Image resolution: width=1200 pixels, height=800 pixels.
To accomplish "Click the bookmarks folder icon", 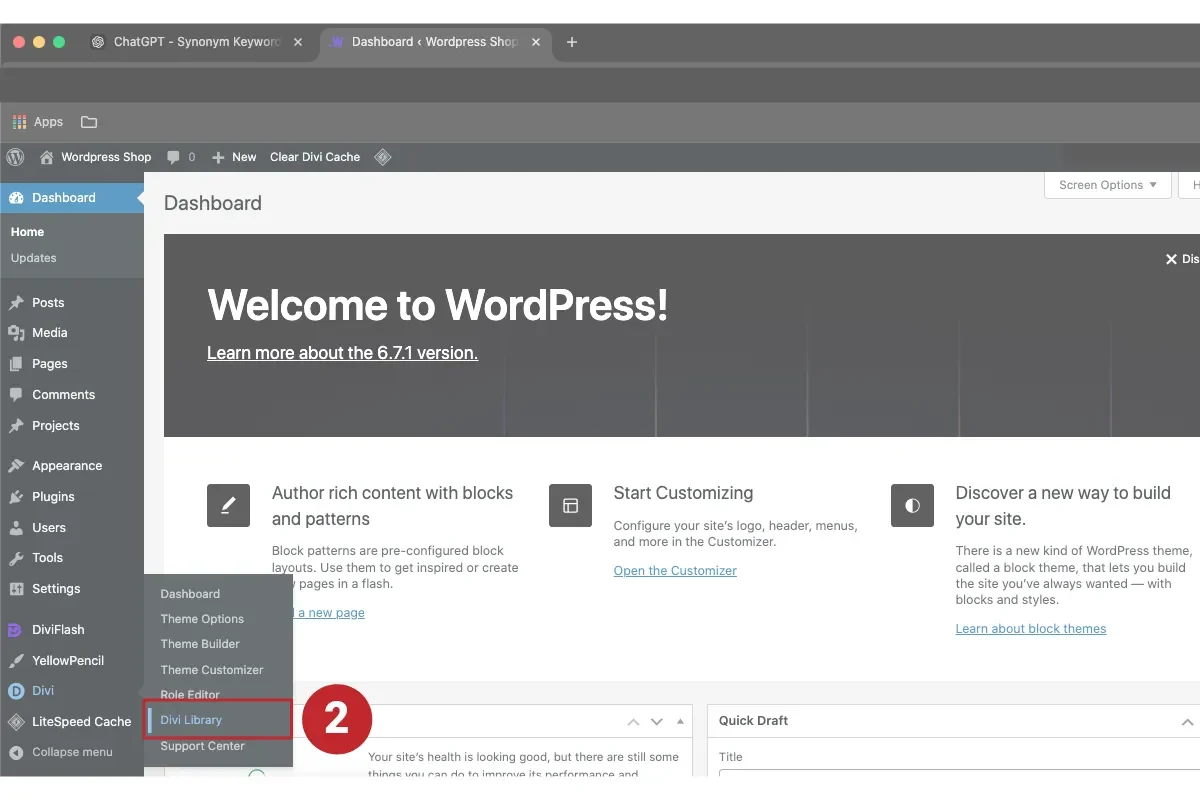I will pos(89,122).
